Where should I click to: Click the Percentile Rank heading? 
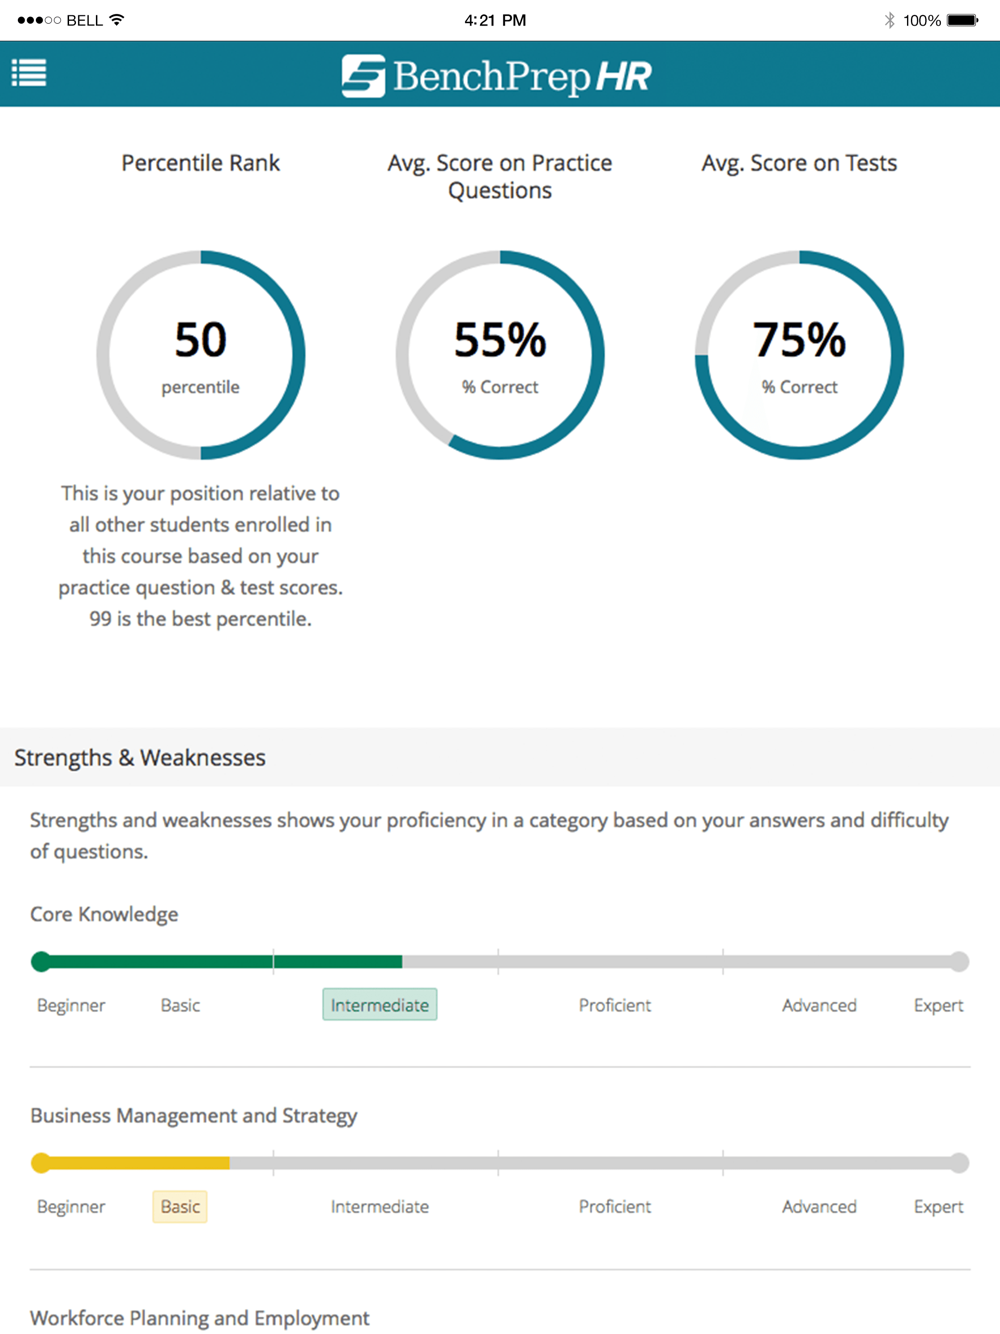[201, 163]
